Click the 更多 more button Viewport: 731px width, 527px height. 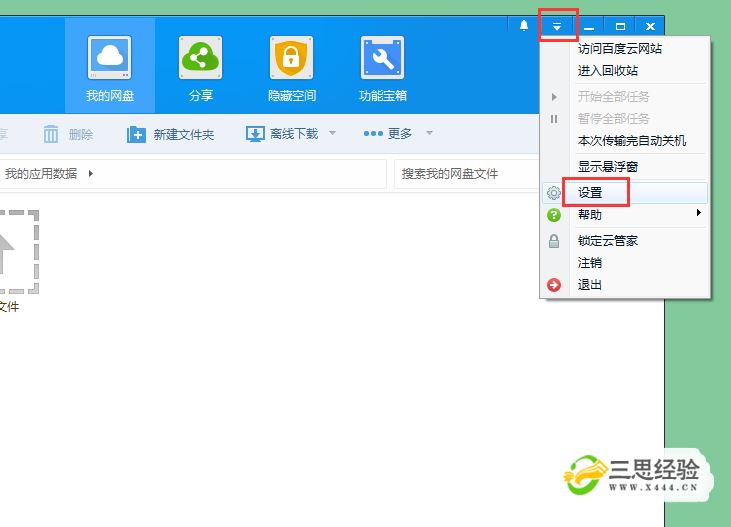pyautogui.click(x=388, y=134)
